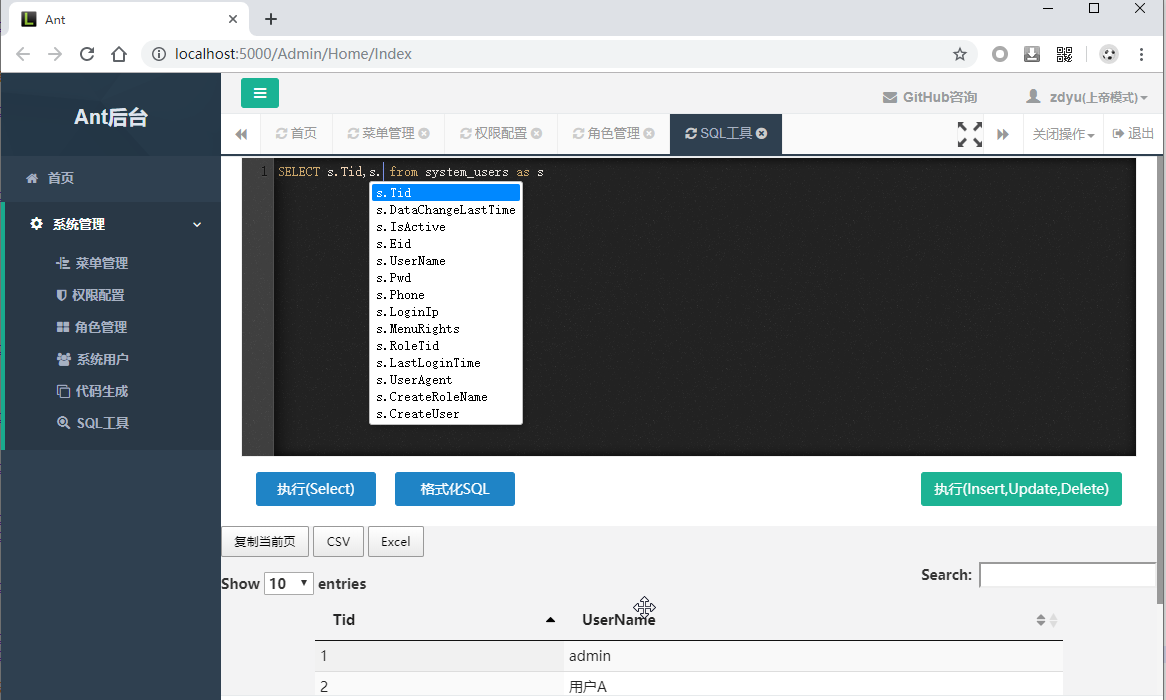Open the 关闭操作 dropdown menu
Screen dimensions: 1166x700
1063,134
